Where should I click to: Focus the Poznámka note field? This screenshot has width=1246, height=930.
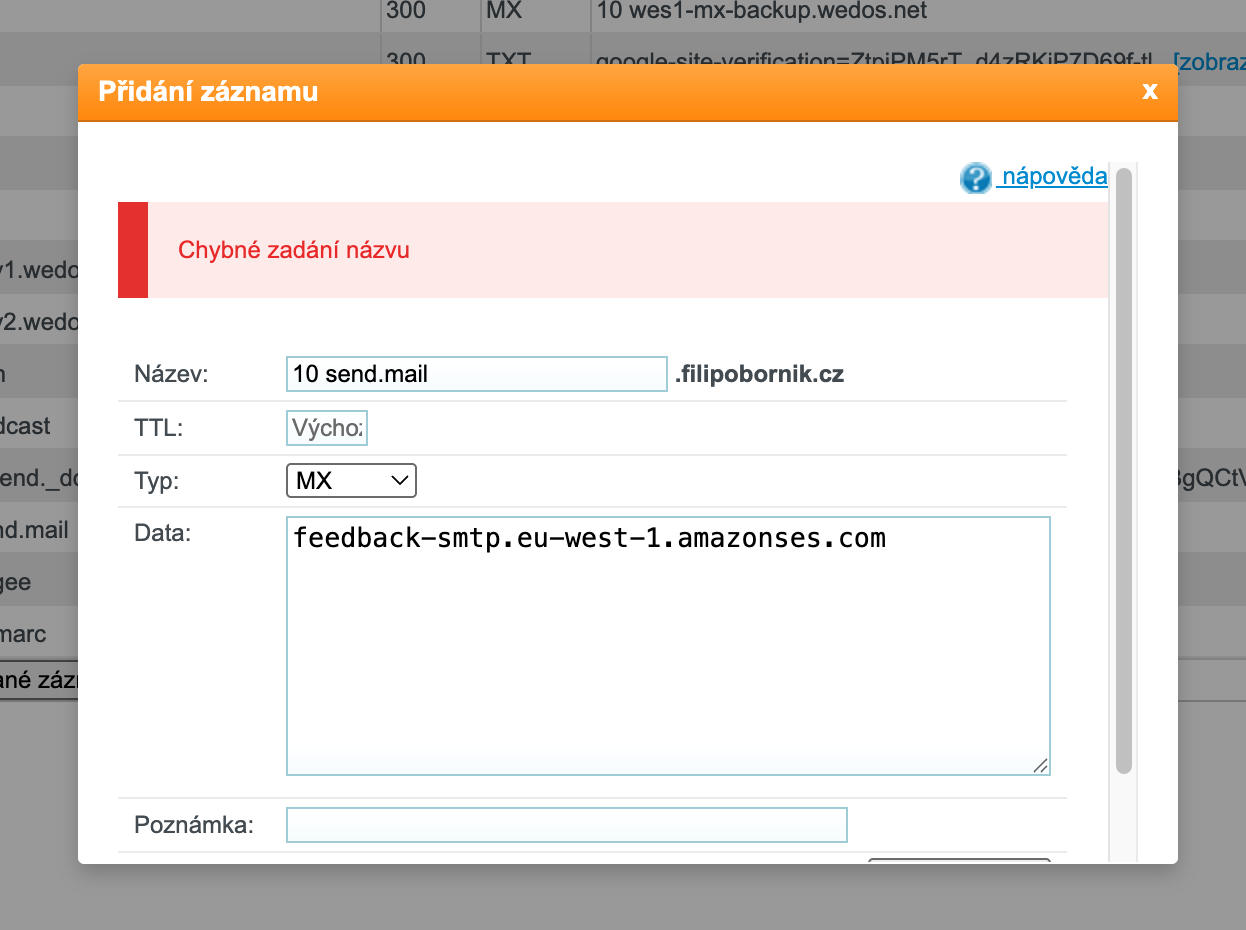pos(566,825)
